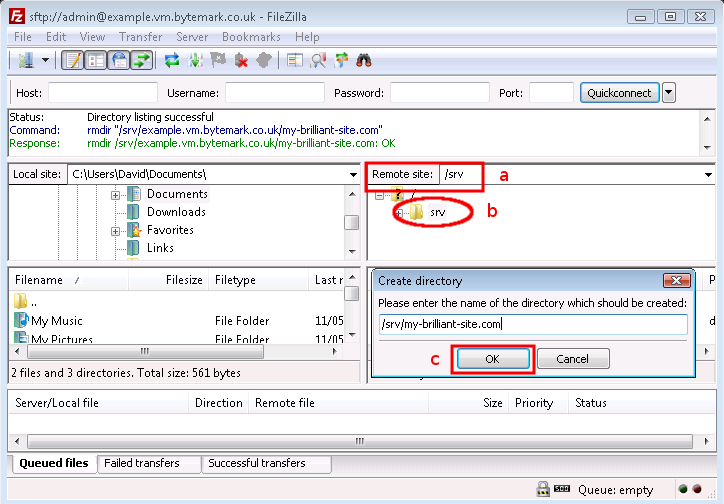Expand the srv remote folder node
The height and width of the screenshot is (504, 724).
[399, 213]
